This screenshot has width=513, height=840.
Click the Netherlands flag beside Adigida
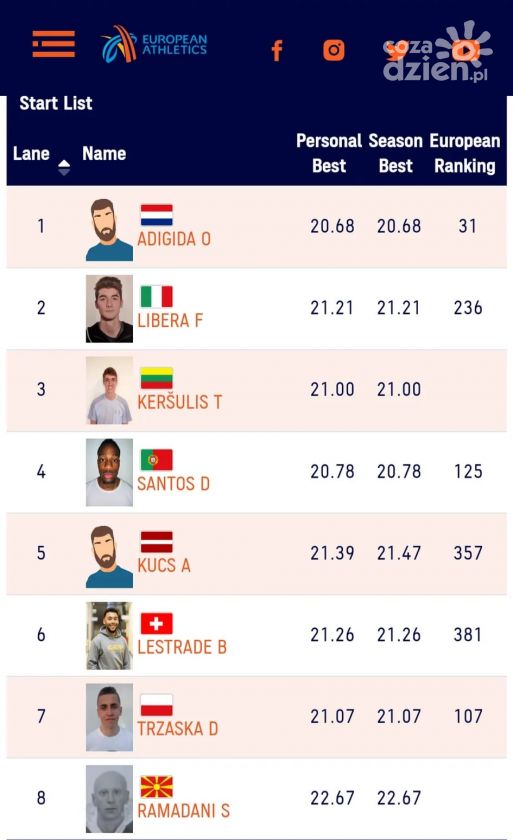156,215
